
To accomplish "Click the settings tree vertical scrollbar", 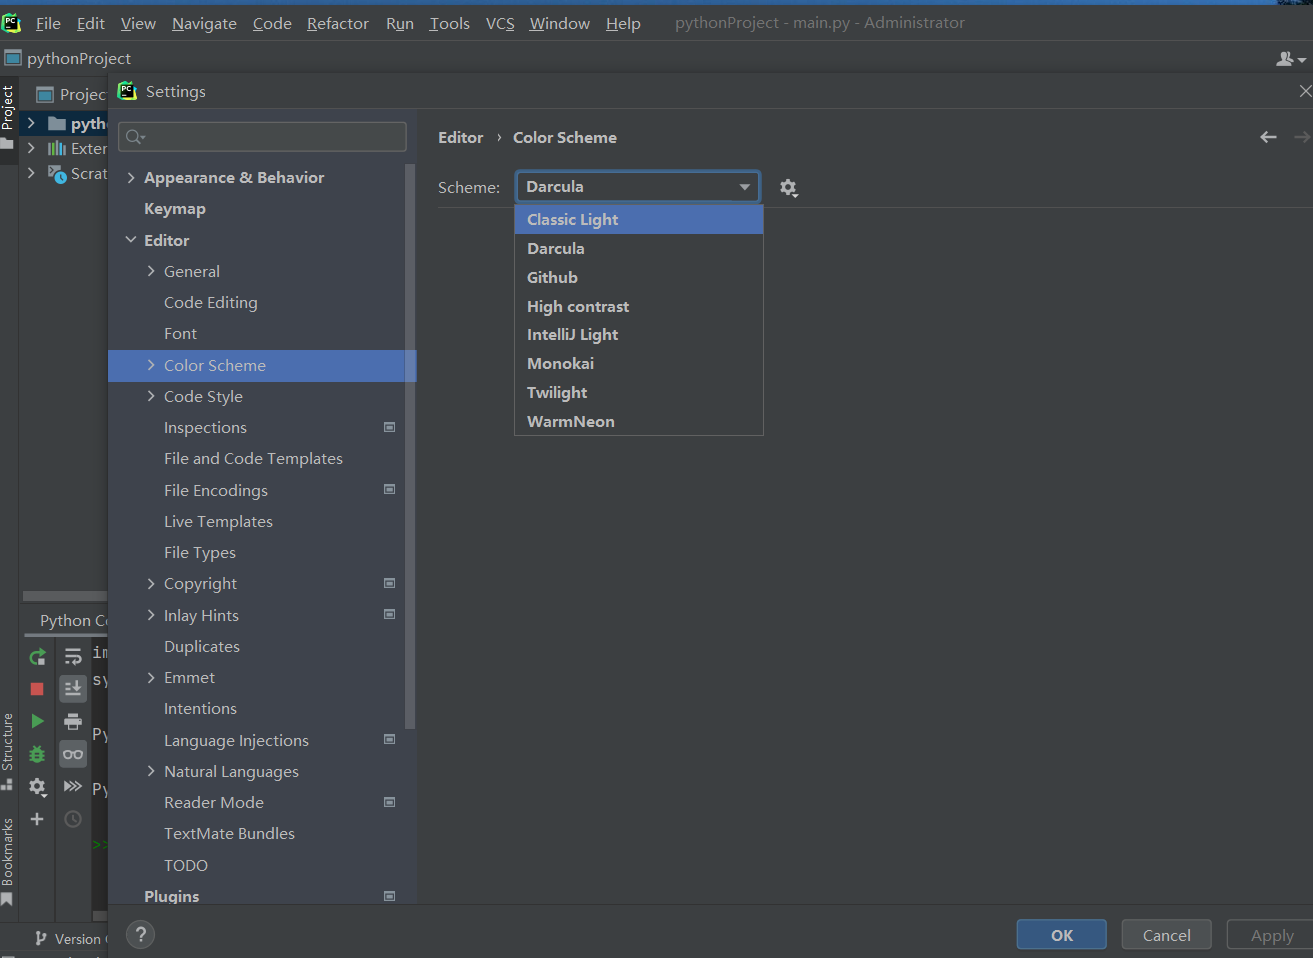I will tap(410, 445).
